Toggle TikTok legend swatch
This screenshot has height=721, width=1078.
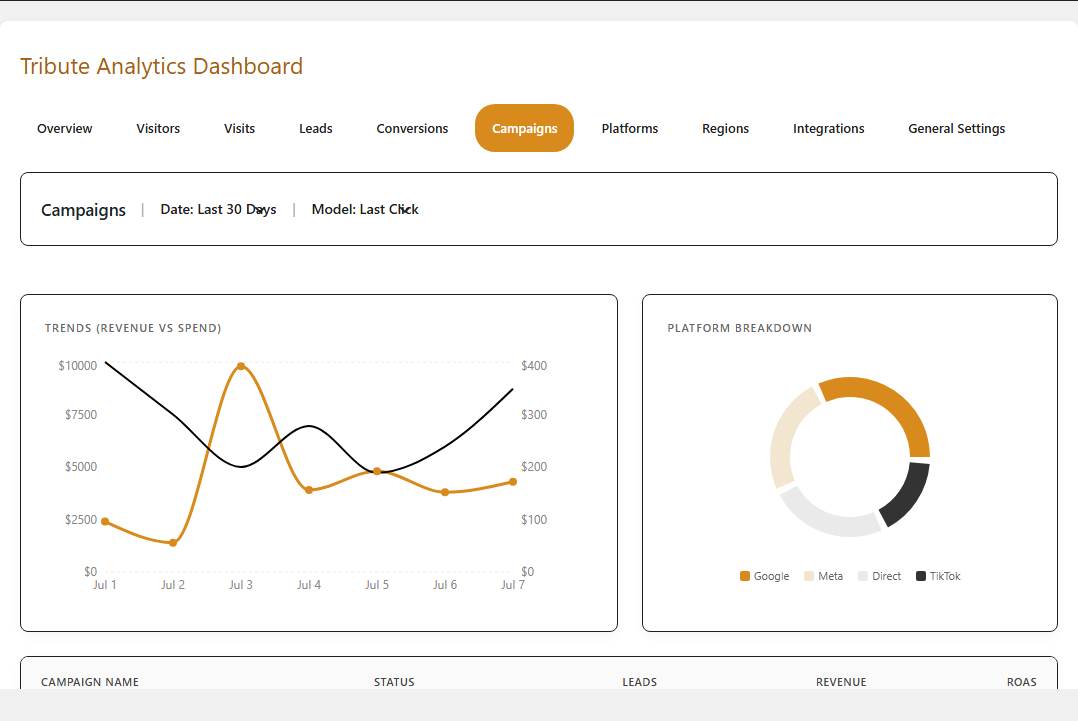921,576
